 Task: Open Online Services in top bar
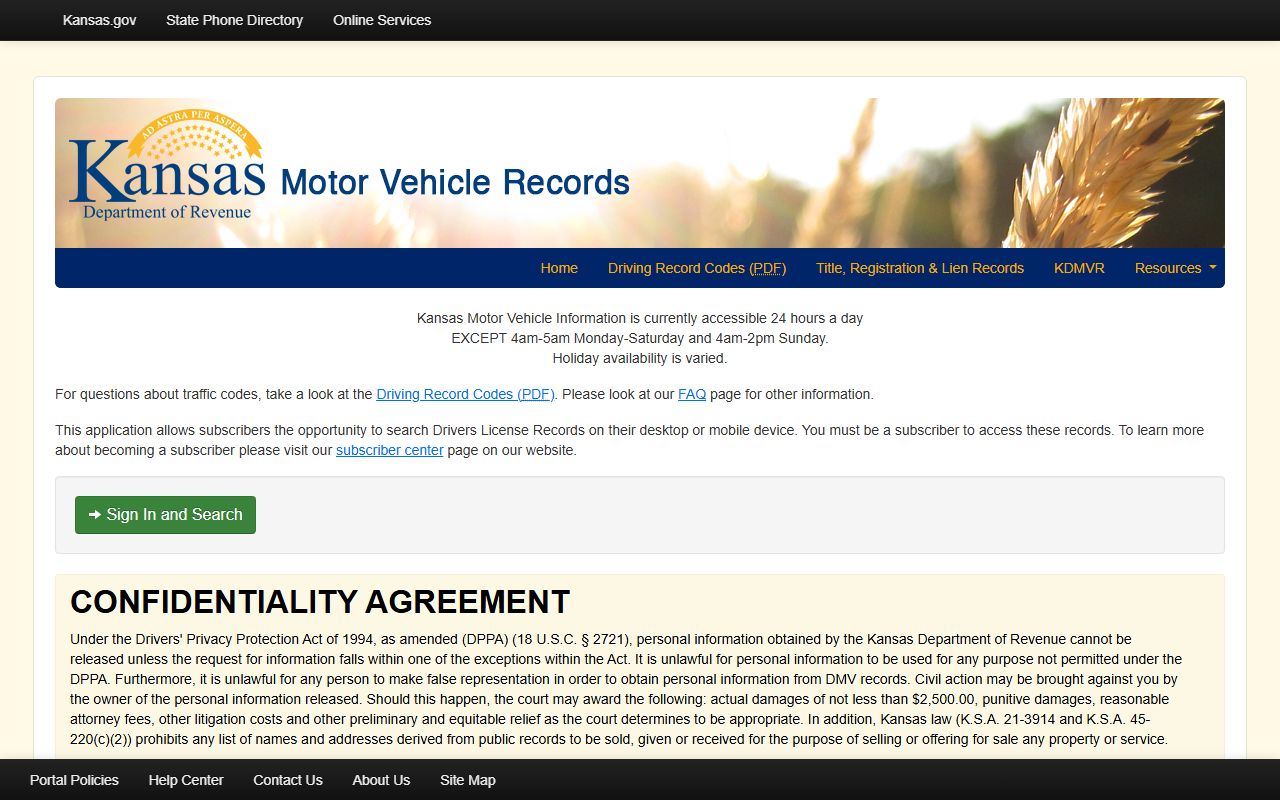[x=382, y=20]
